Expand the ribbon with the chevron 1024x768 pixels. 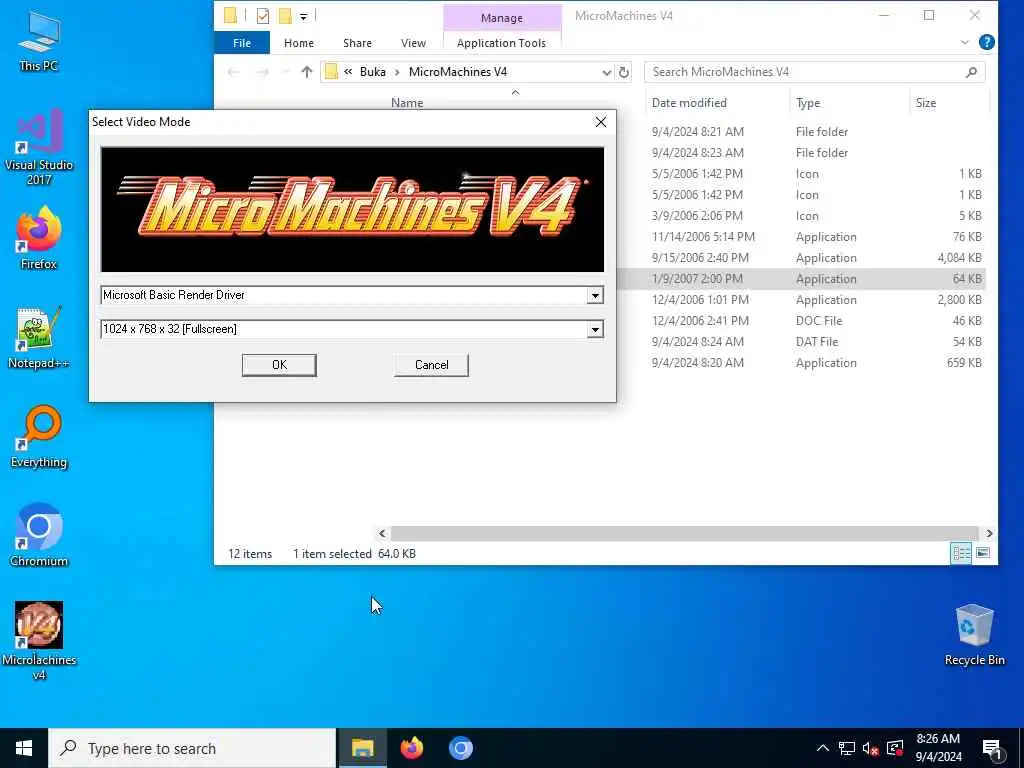[964, 42]
